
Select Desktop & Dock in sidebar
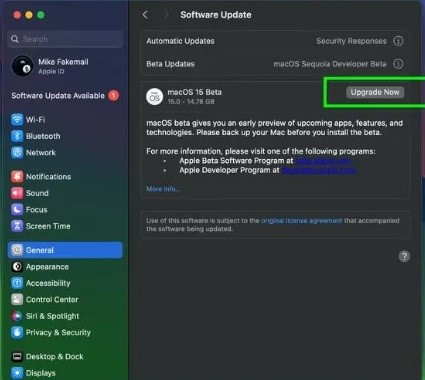55,356
